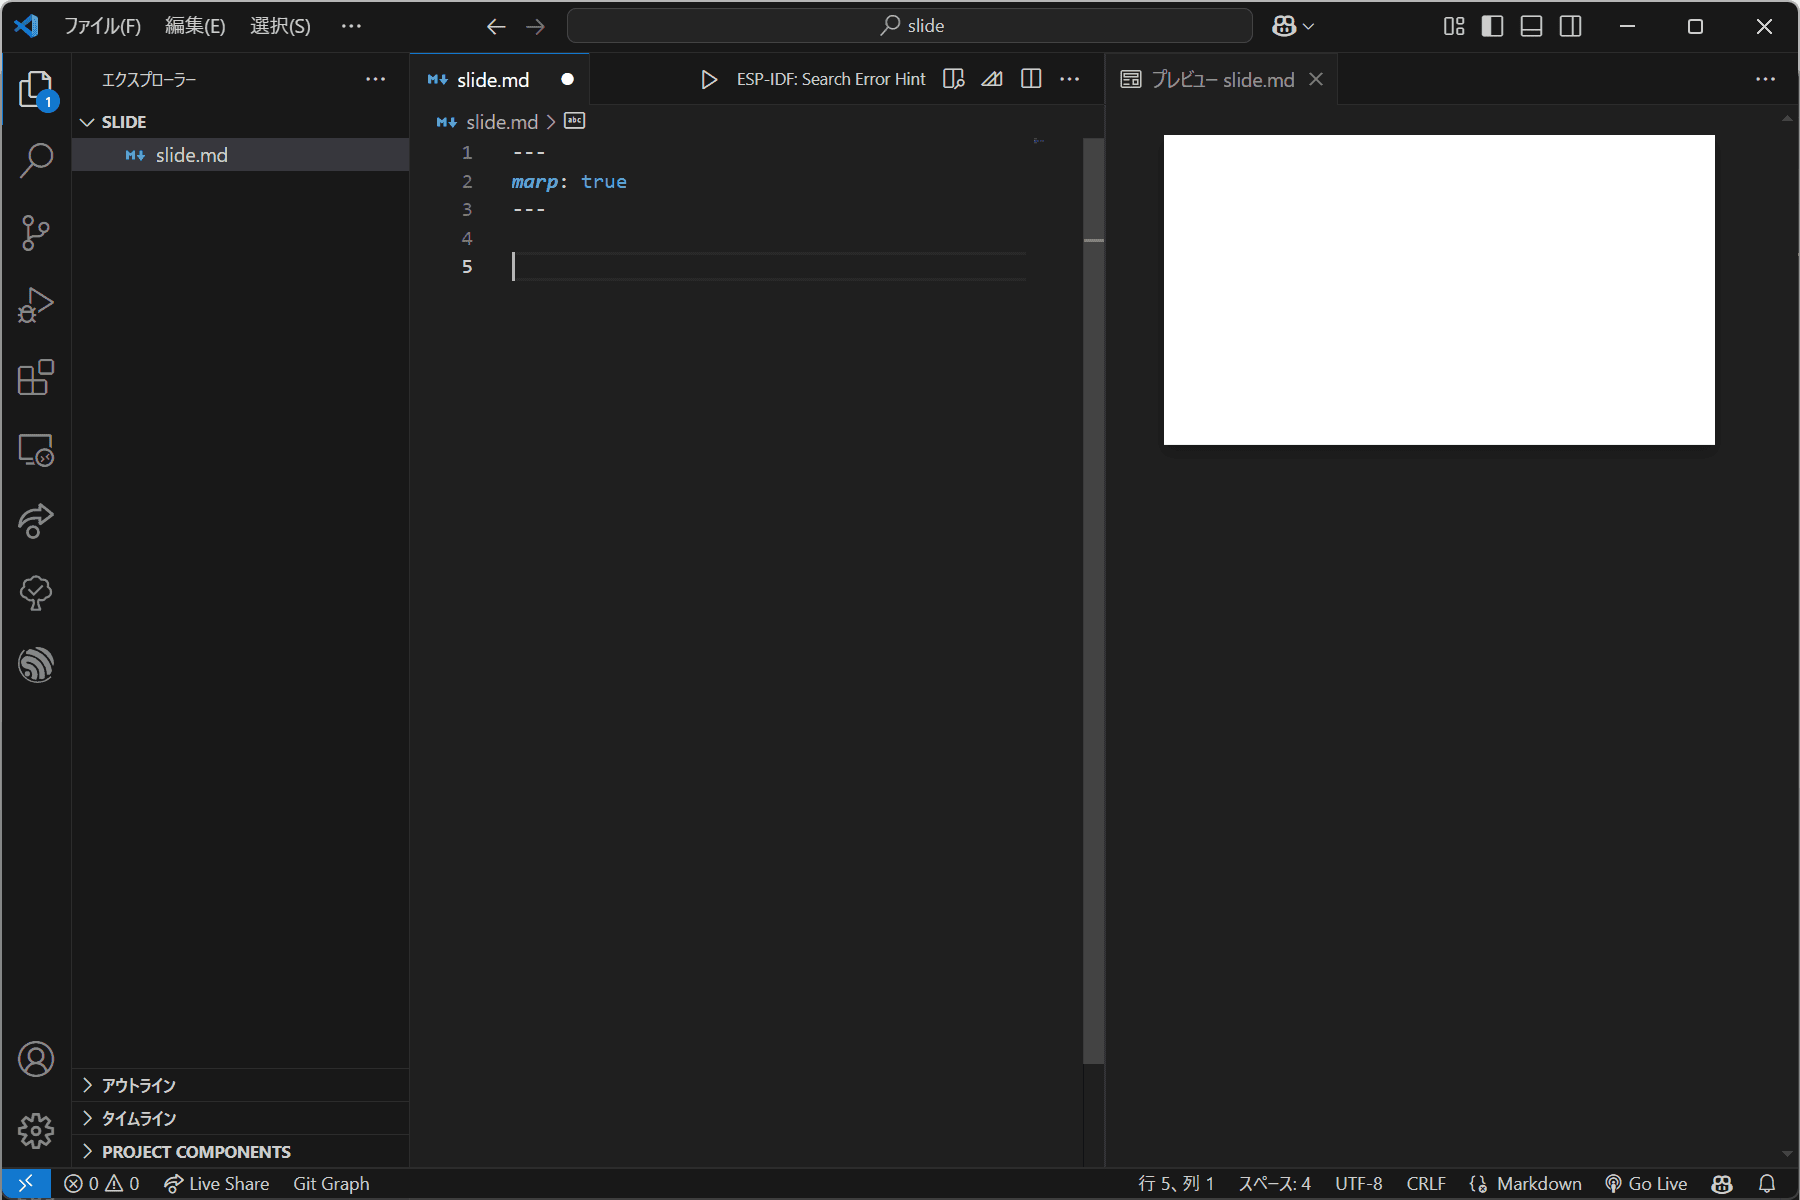Open the Run and Debug view
The image size is (1800, 1200).
point(36,305)
